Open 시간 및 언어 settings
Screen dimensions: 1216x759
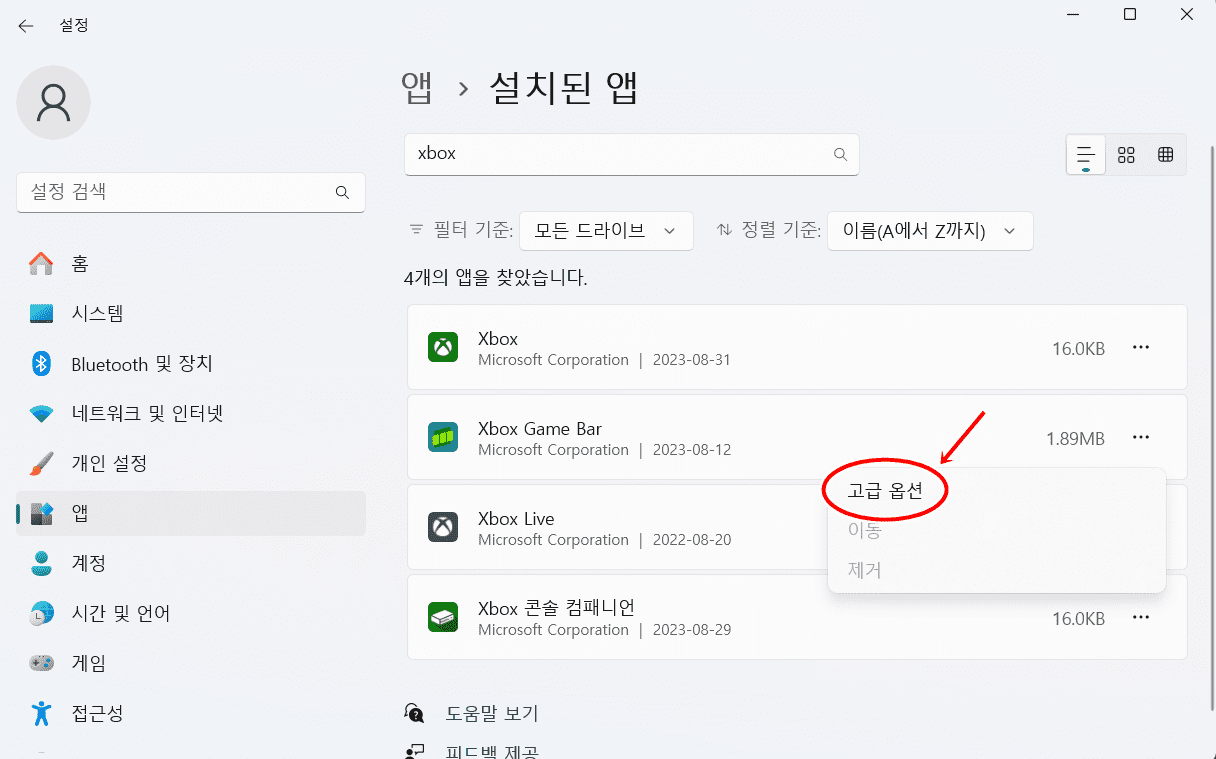191,614
